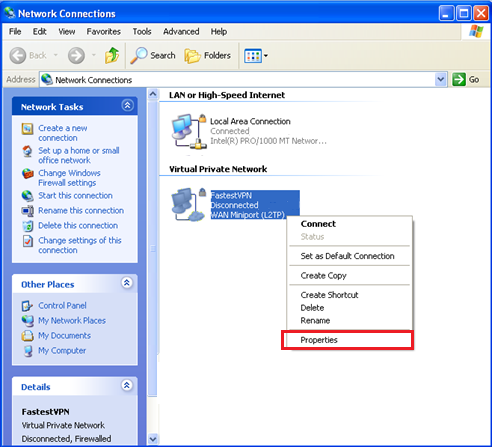Click the sidebar scroll down arrow
492x447 pixels.
click(x=153, y=438)
